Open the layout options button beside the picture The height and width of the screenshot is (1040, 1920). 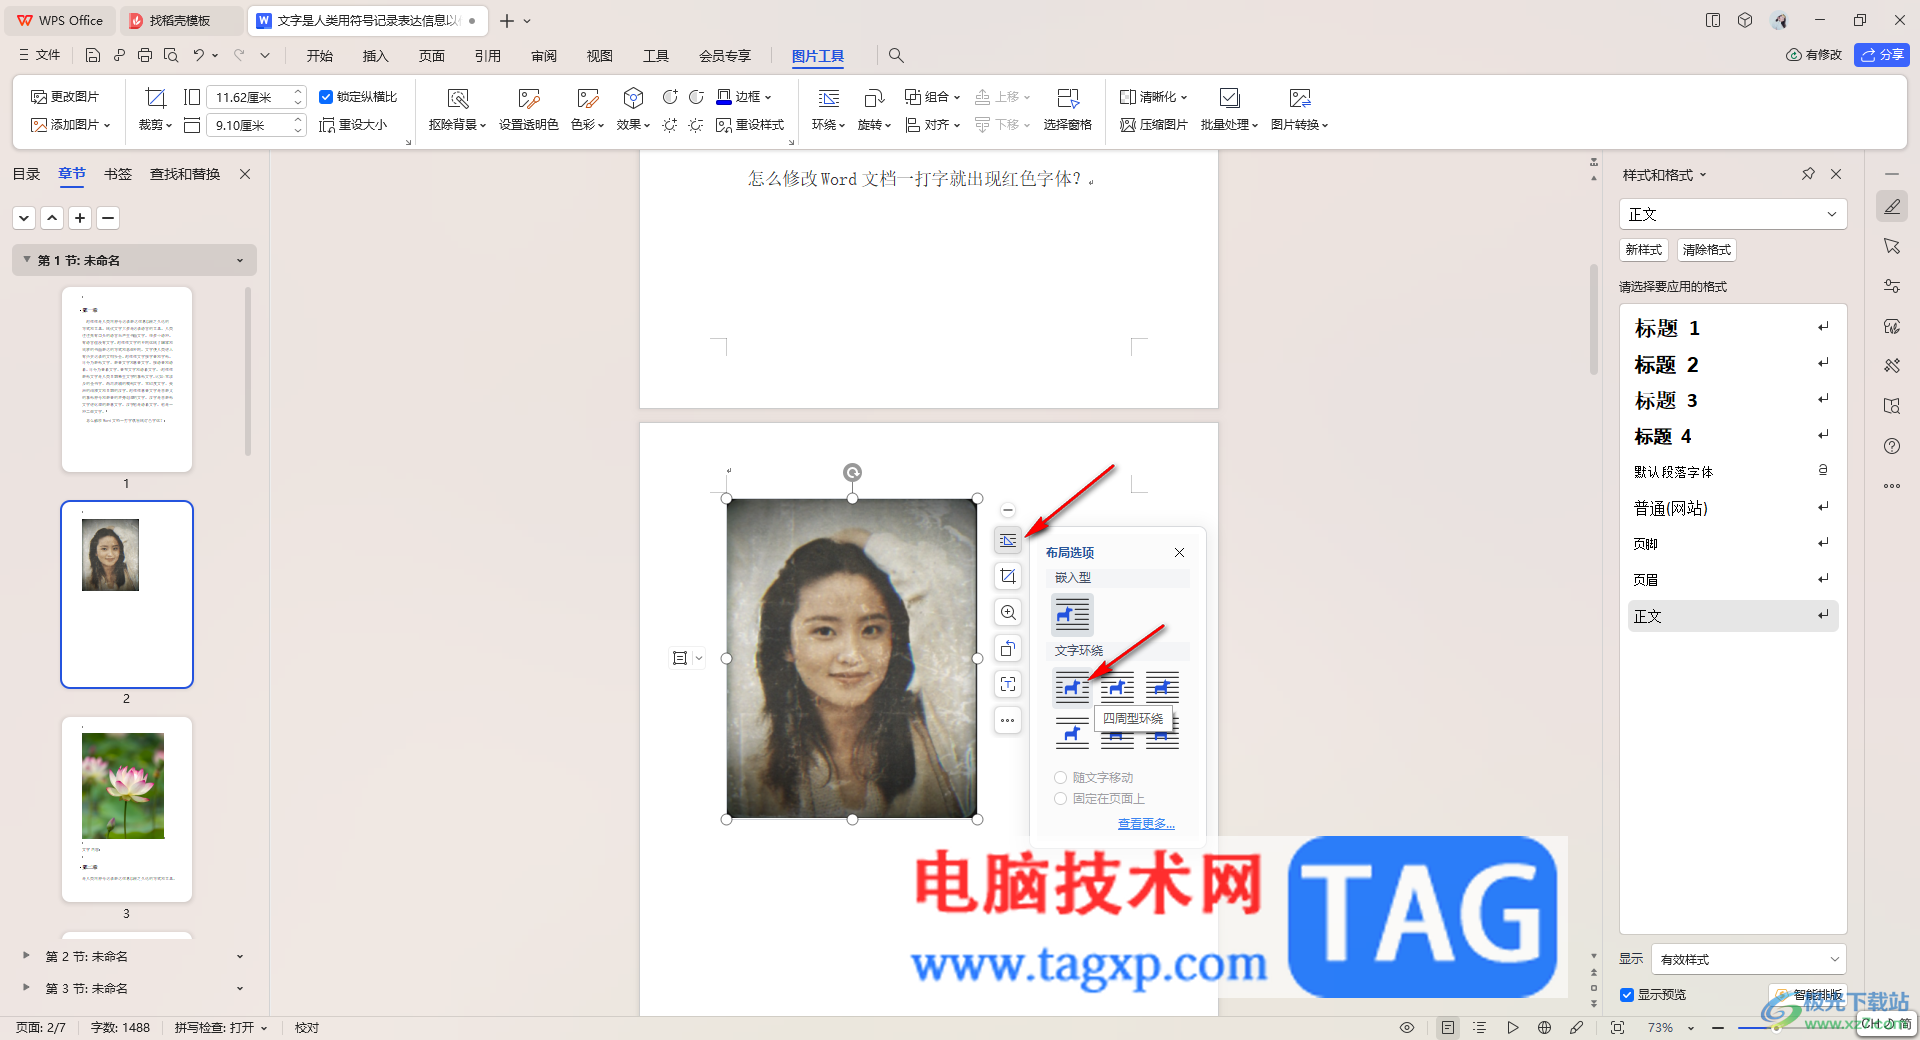tap(1008, 540)
